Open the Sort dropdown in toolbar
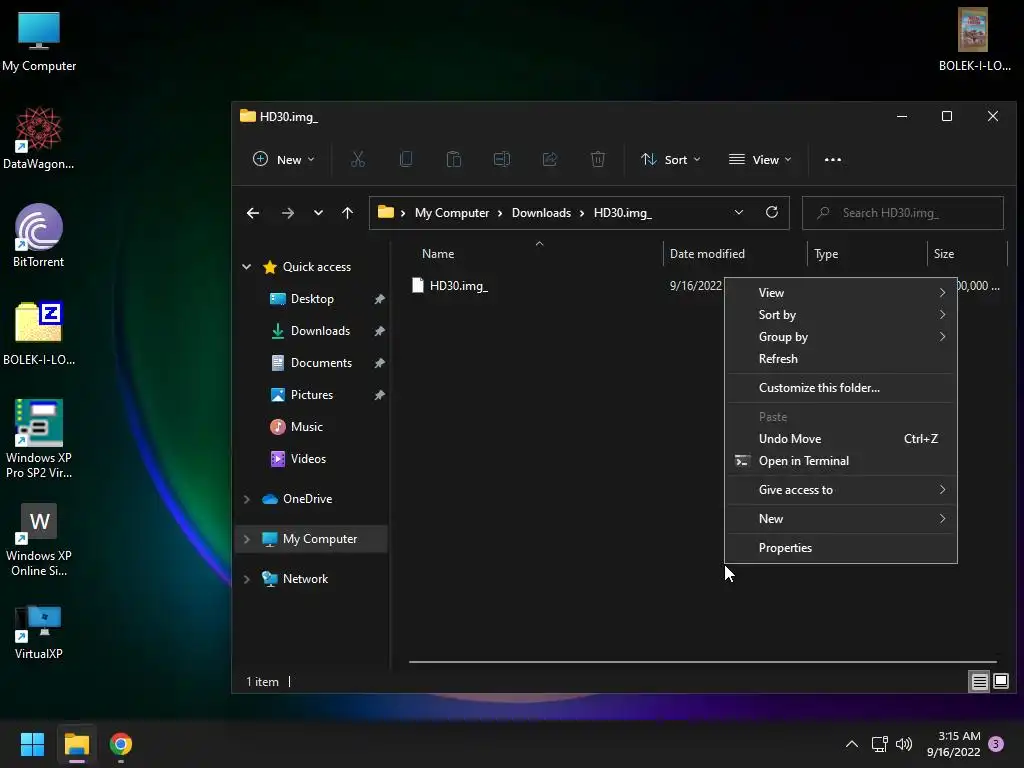Image resolution: width=1024 pixels, height=768 pixels. click(x=671, y=159)
